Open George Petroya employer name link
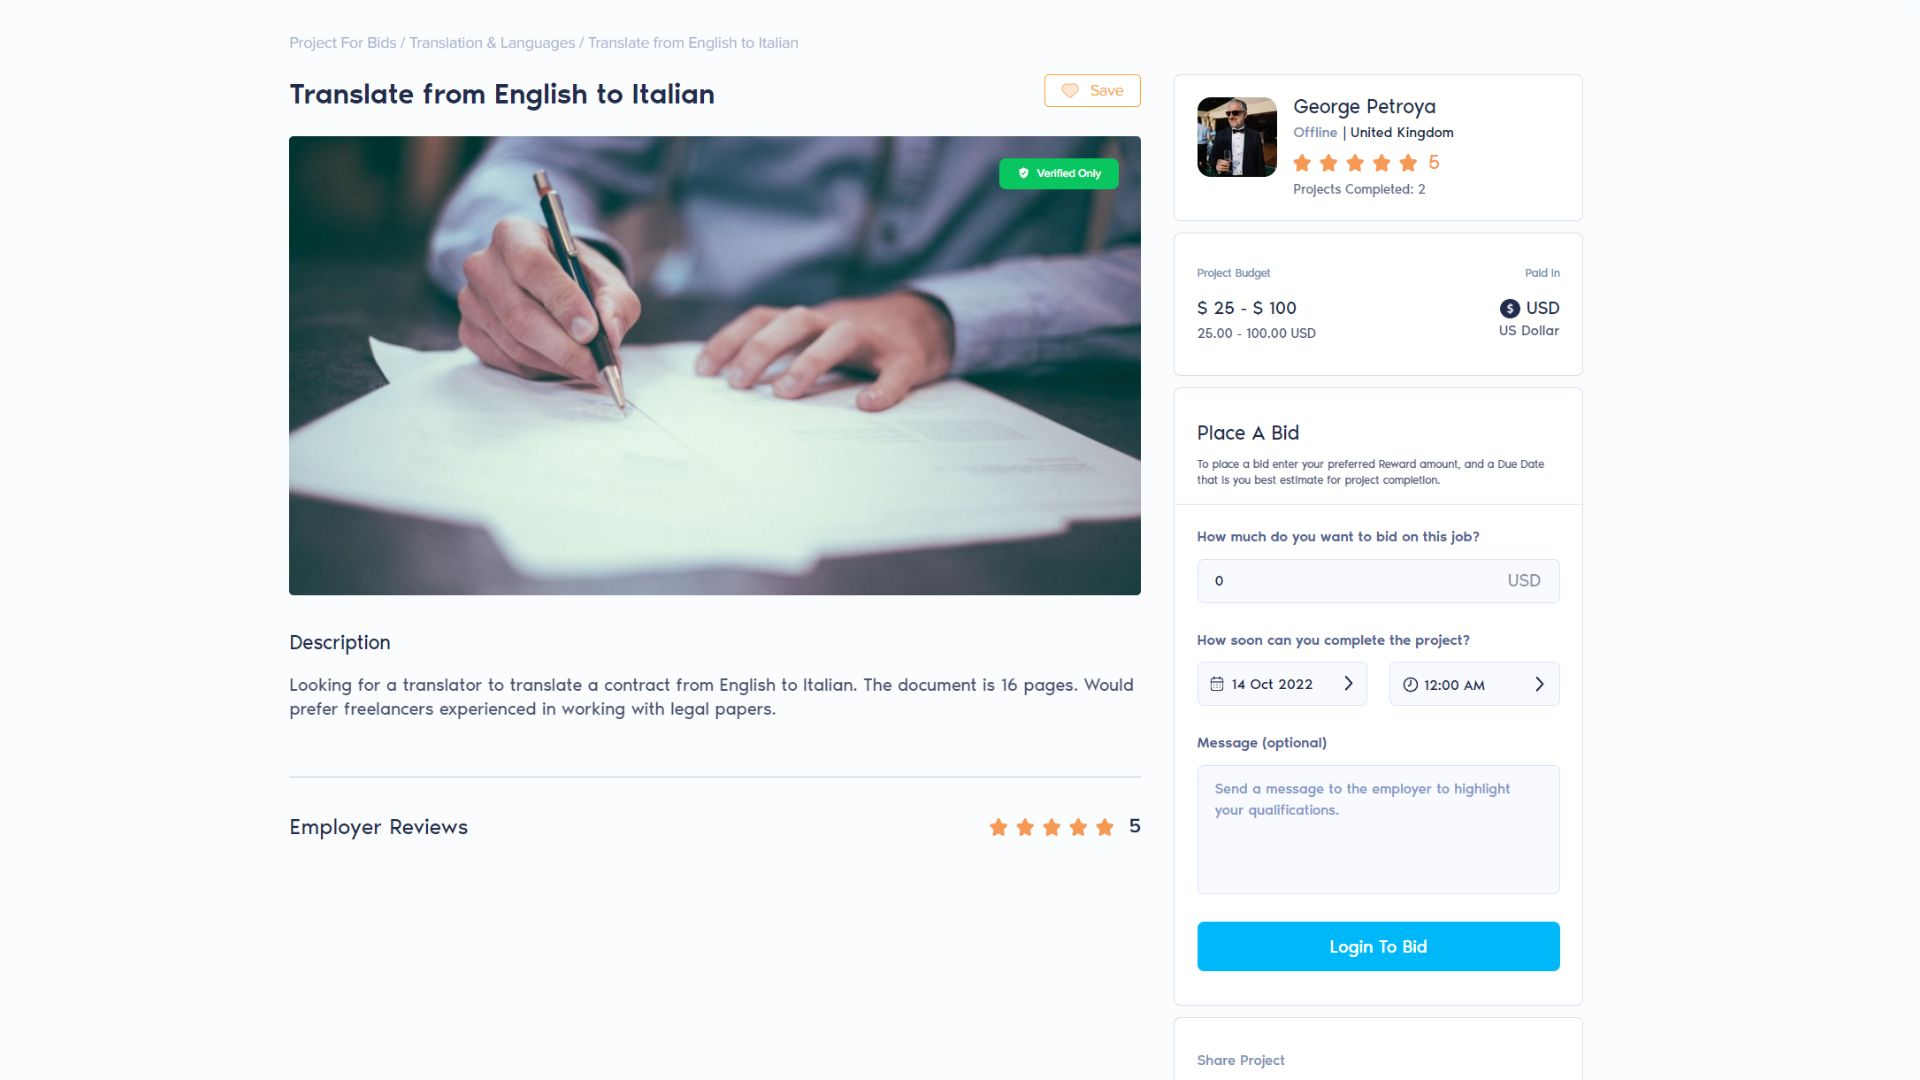1920x1080 pixels. coord(1364,107)
